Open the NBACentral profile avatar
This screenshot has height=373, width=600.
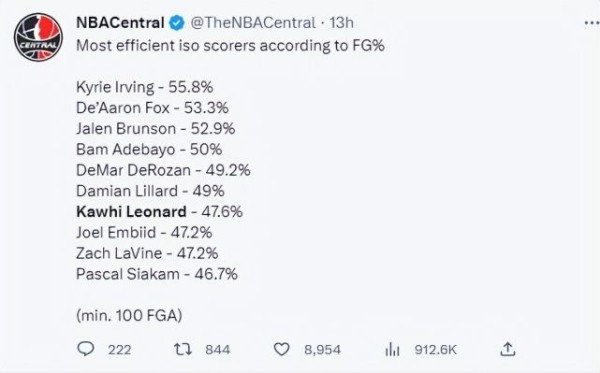point(38,37)
